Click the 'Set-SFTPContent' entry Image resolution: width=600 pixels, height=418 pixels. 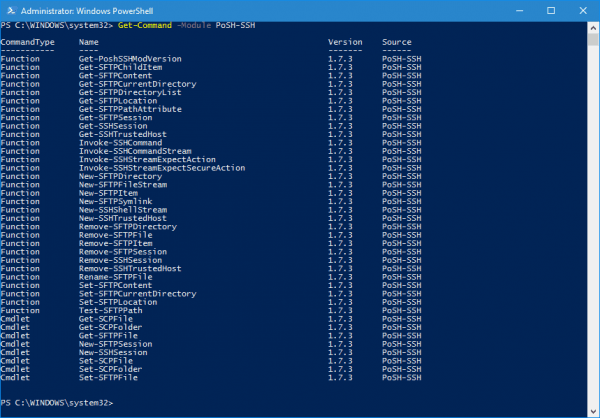pos(116,286)
